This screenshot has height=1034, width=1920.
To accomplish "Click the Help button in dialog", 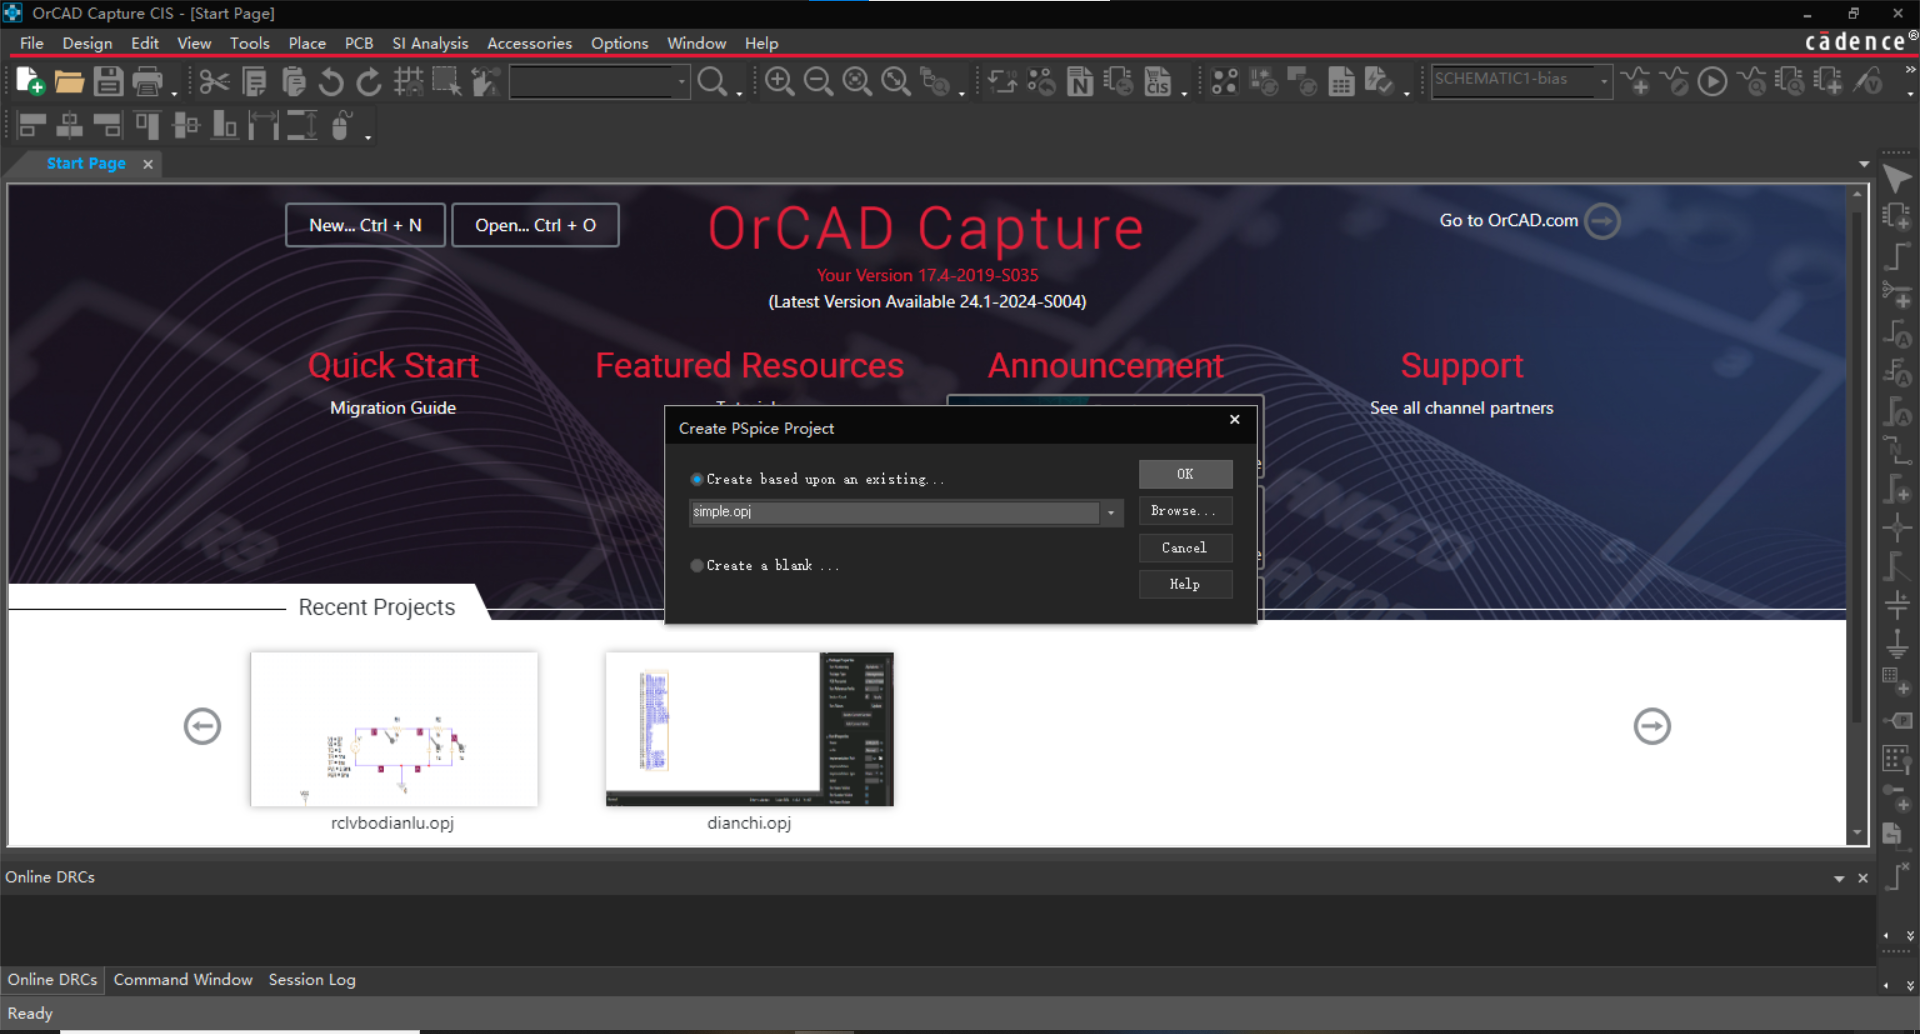I will coord(1185,585).
